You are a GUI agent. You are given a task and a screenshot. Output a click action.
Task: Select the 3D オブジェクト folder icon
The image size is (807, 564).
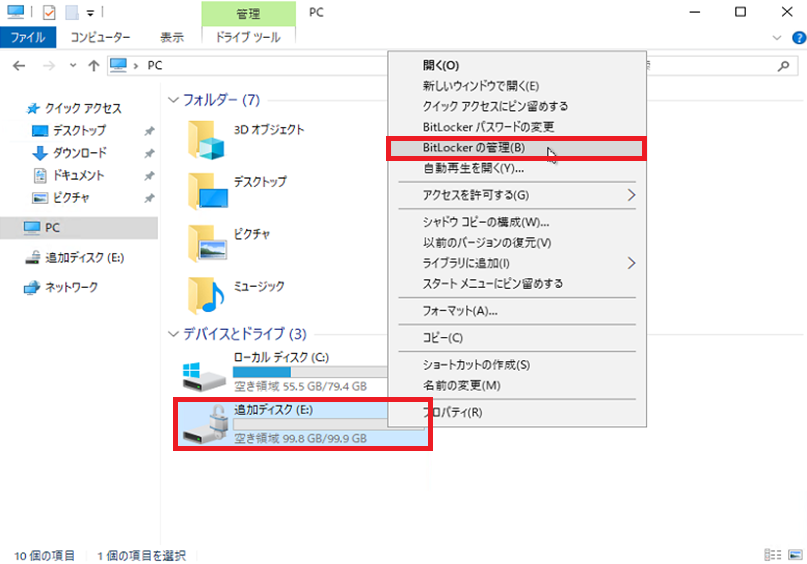tap(206, 139)
